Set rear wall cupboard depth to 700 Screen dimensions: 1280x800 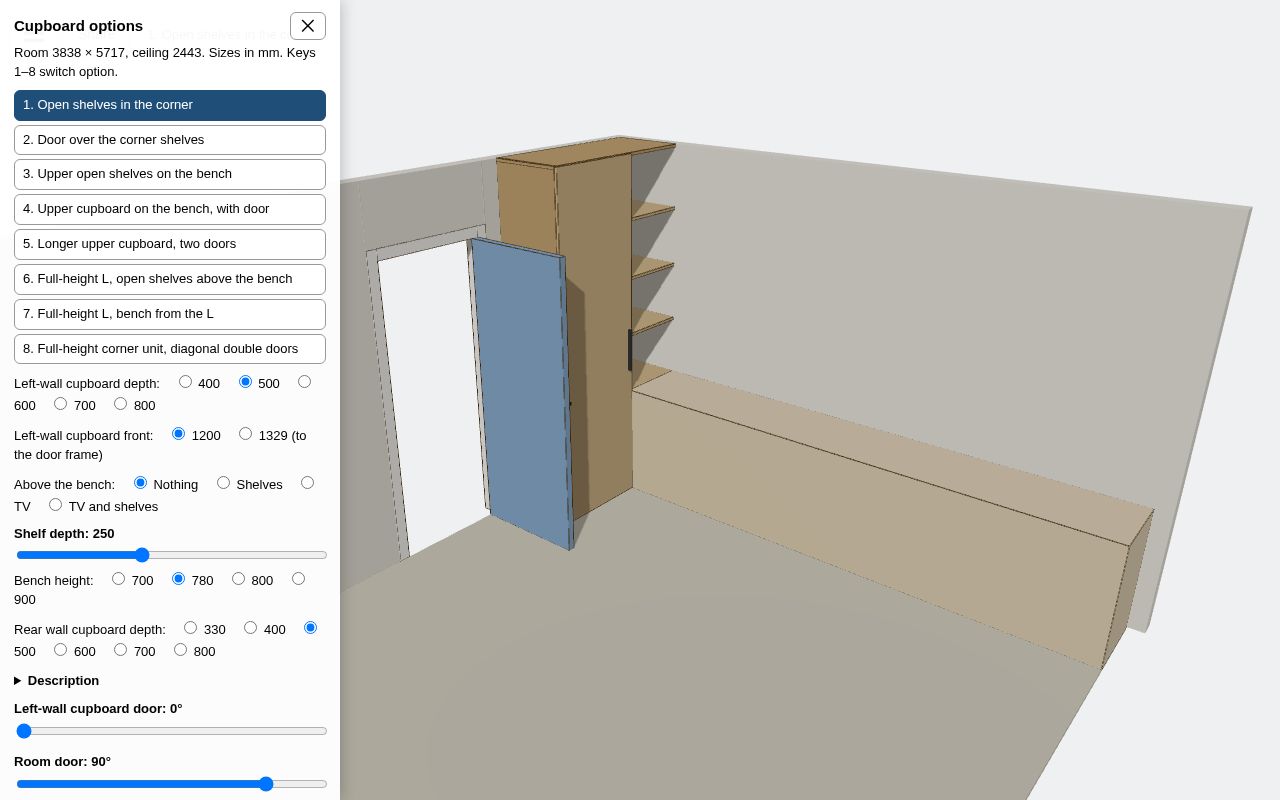pos(120,650)
